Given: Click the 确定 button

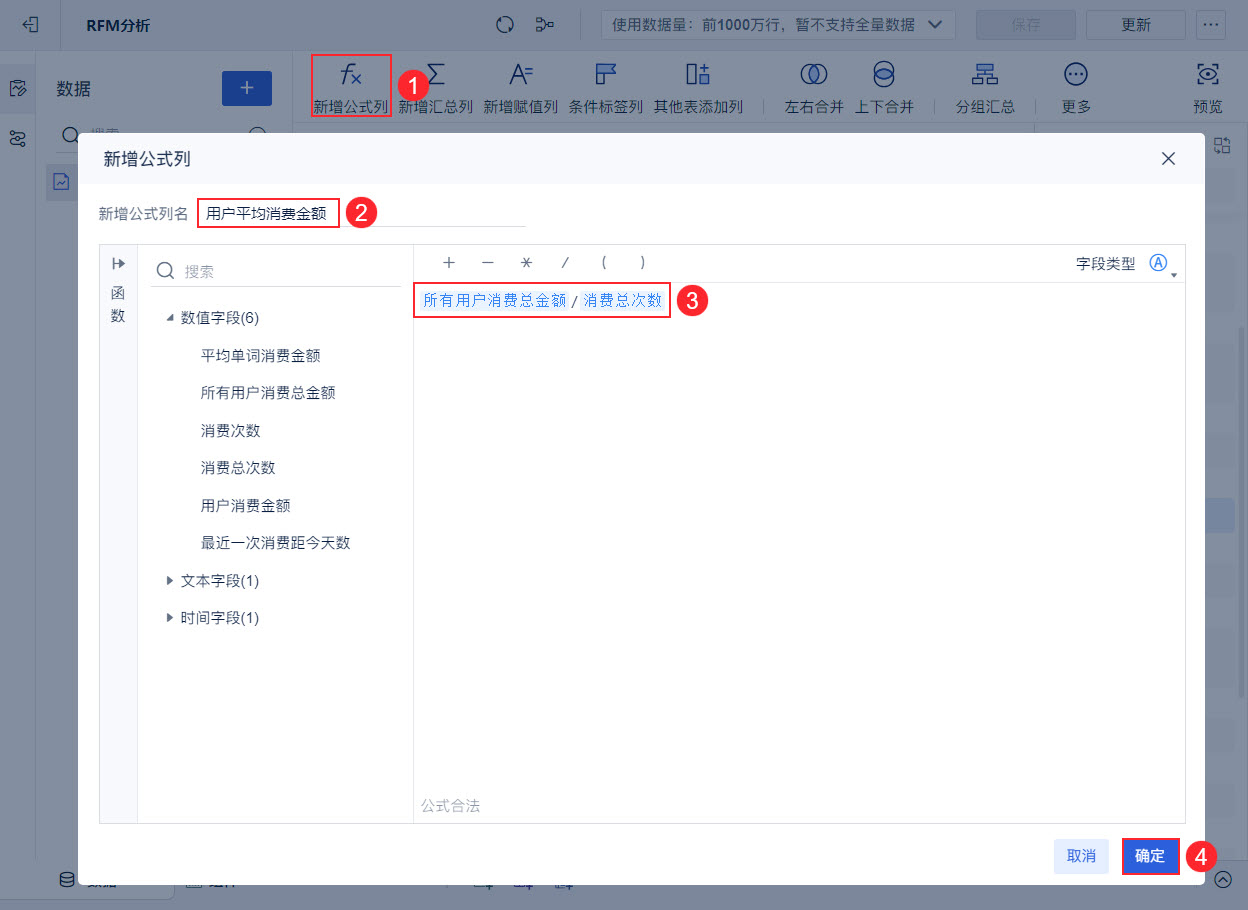Looking at the screenshot, I should point(1150,856).
